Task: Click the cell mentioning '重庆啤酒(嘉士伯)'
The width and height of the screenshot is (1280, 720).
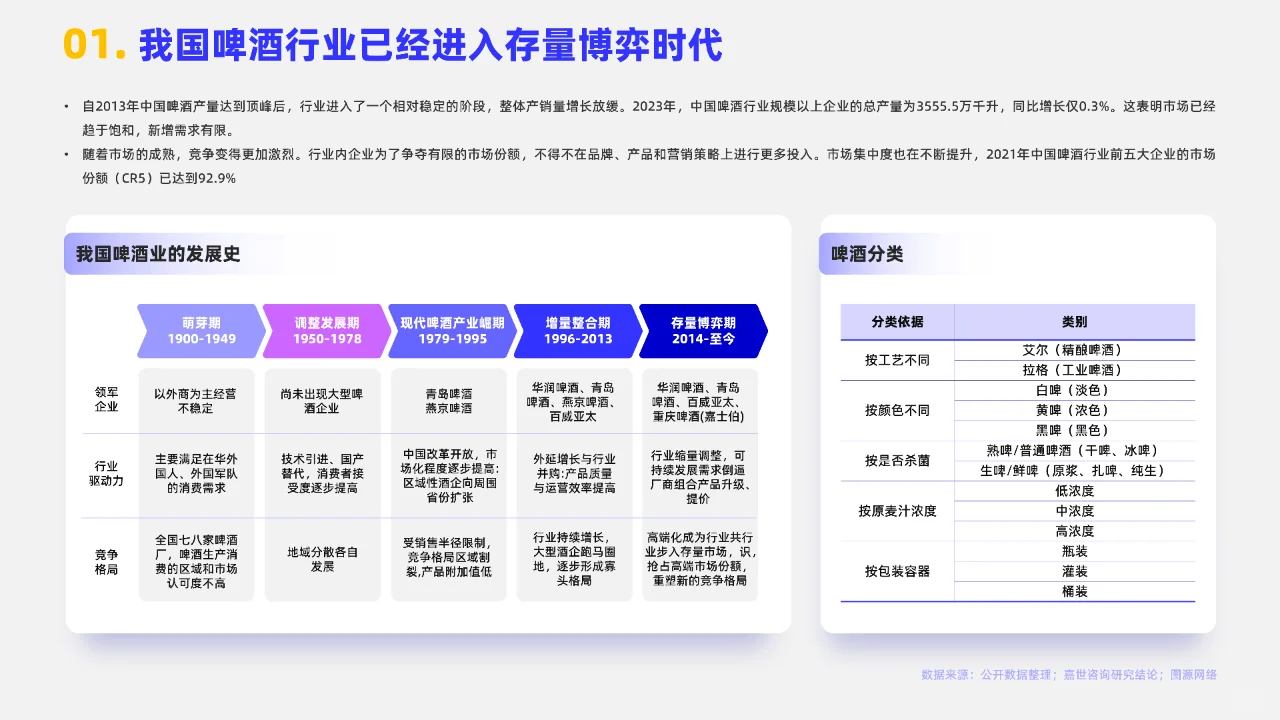Action: [700, 401]
